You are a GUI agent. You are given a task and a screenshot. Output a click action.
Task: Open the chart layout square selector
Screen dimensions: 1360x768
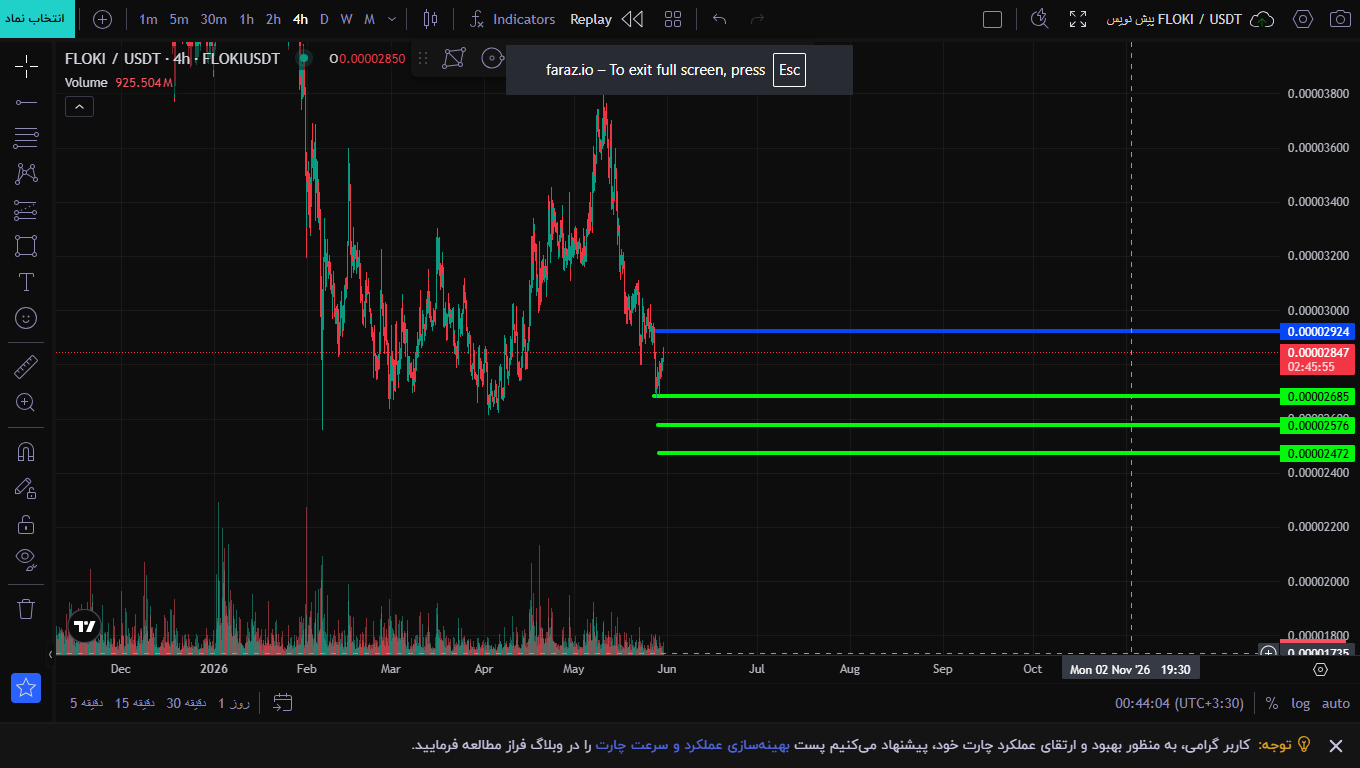pos(992,19)
